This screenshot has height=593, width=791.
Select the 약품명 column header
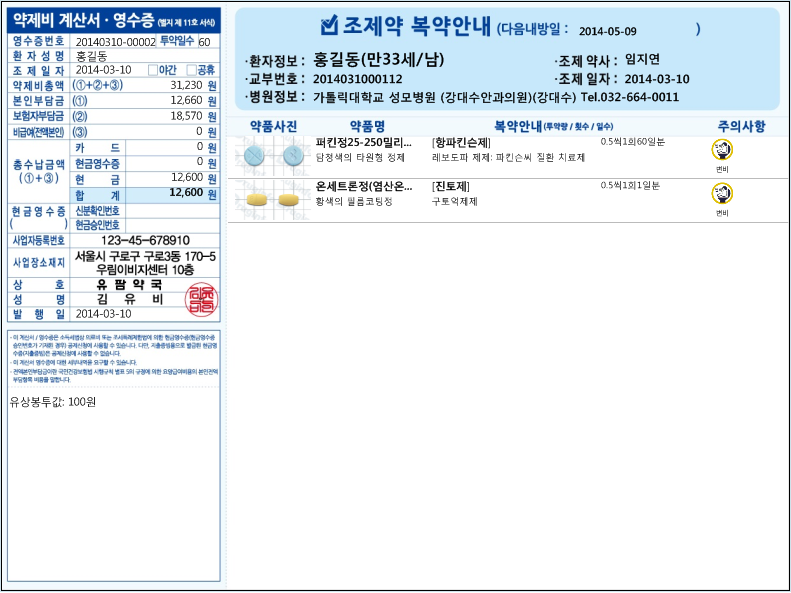click(366, 126)
